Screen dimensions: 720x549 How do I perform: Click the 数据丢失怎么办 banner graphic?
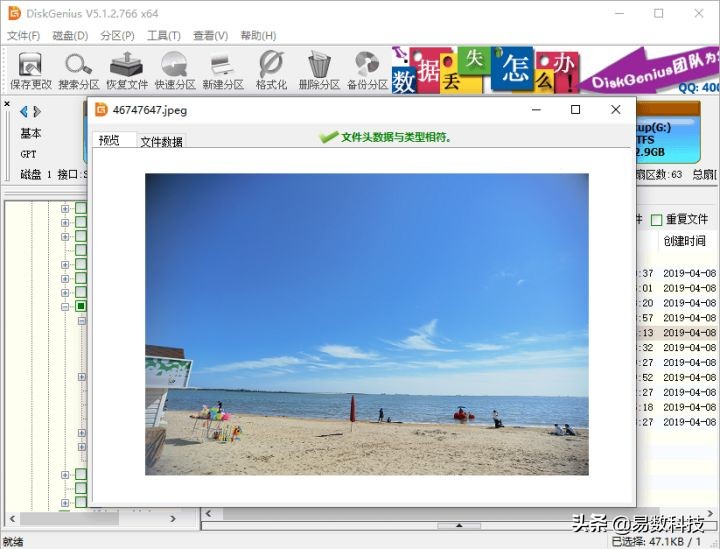(485, 71)
